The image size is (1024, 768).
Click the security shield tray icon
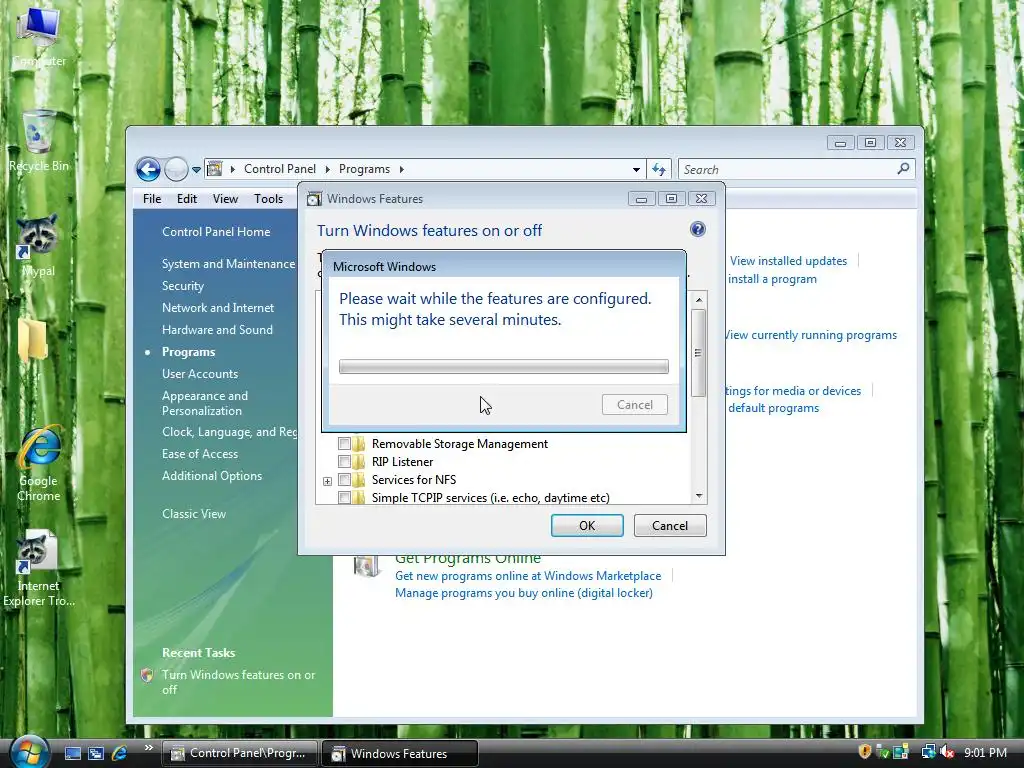[x=865, y=752]
